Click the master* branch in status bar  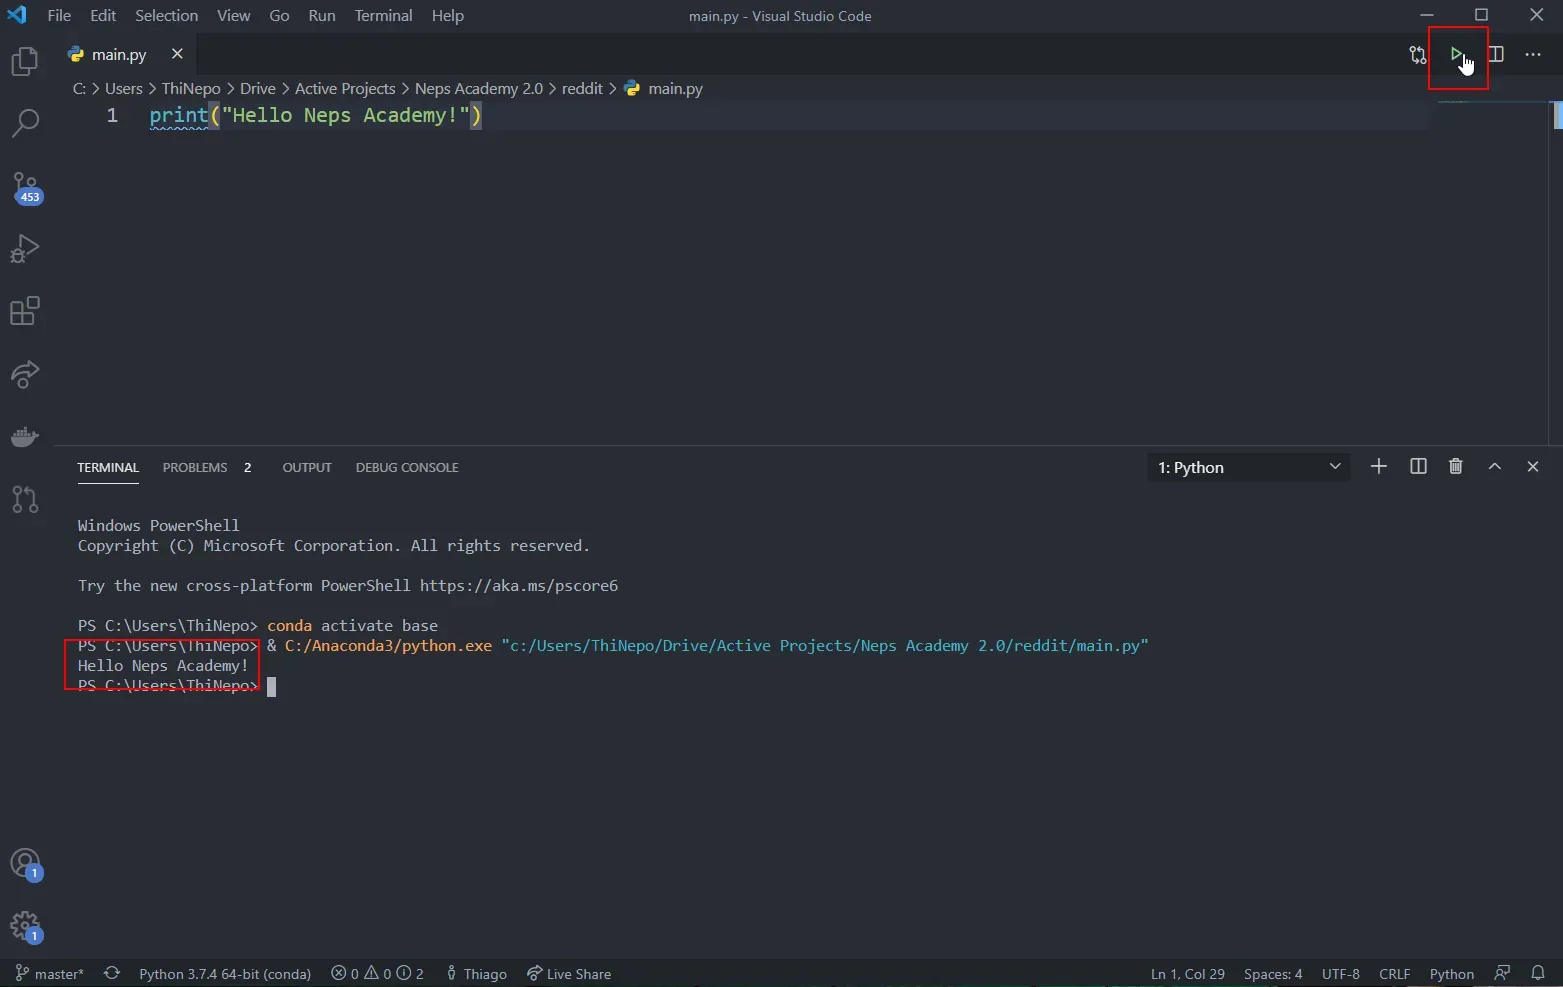50,974
